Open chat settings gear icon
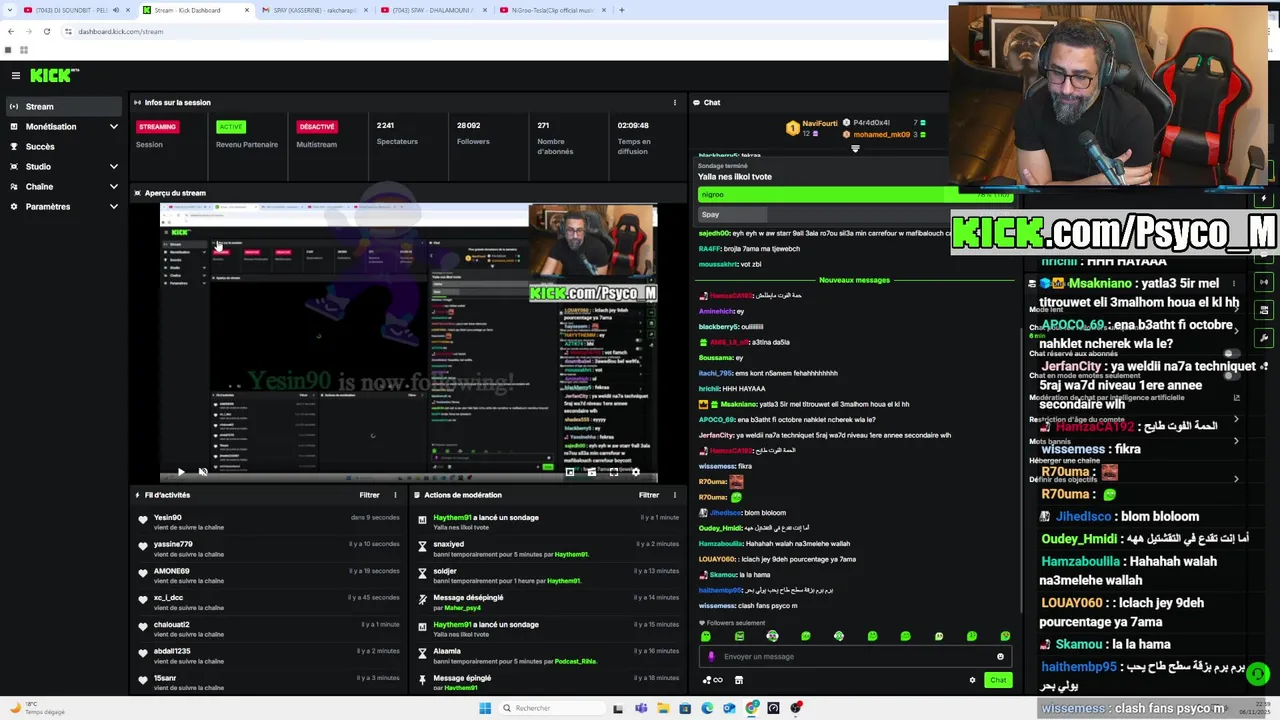This screenshot has width=1280, height=720. click(972, 680)
